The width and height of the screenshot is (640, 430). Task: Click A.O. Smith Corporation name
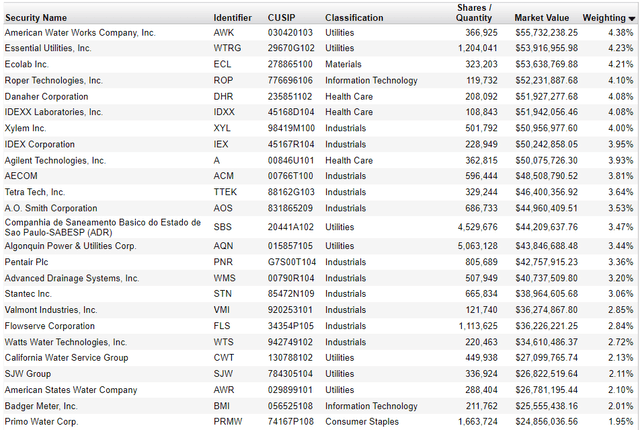click(x=51, y=208)
